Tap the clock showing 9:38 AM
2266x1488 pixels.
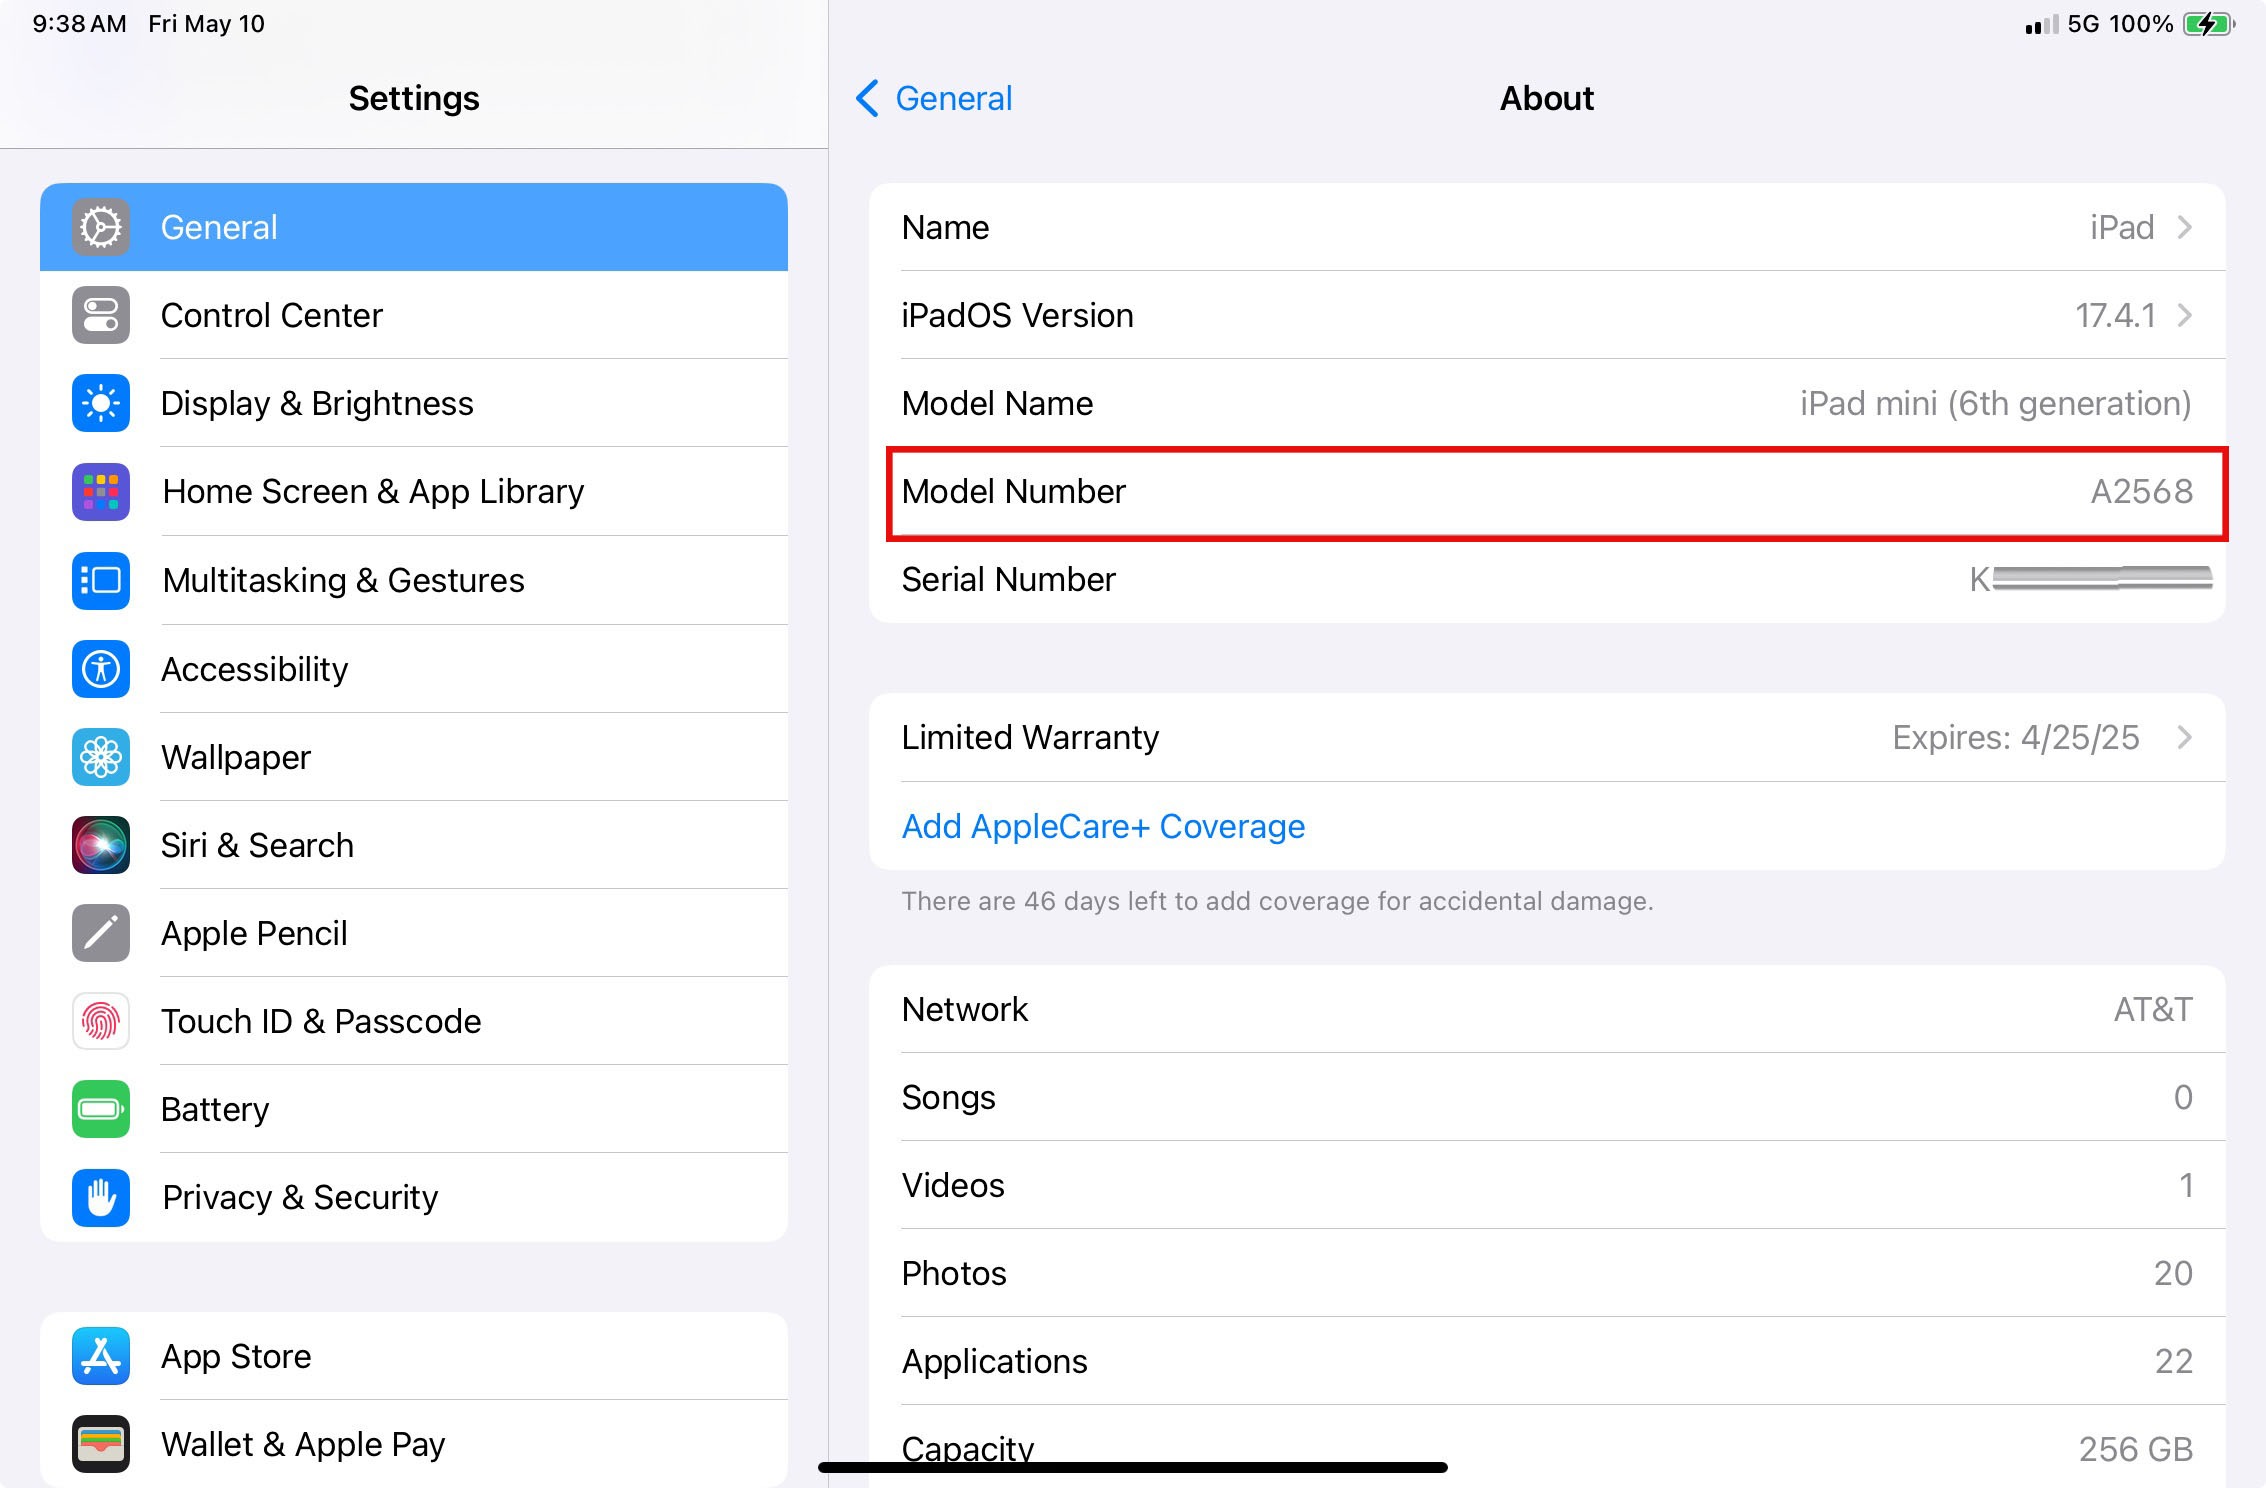(79, 24)
